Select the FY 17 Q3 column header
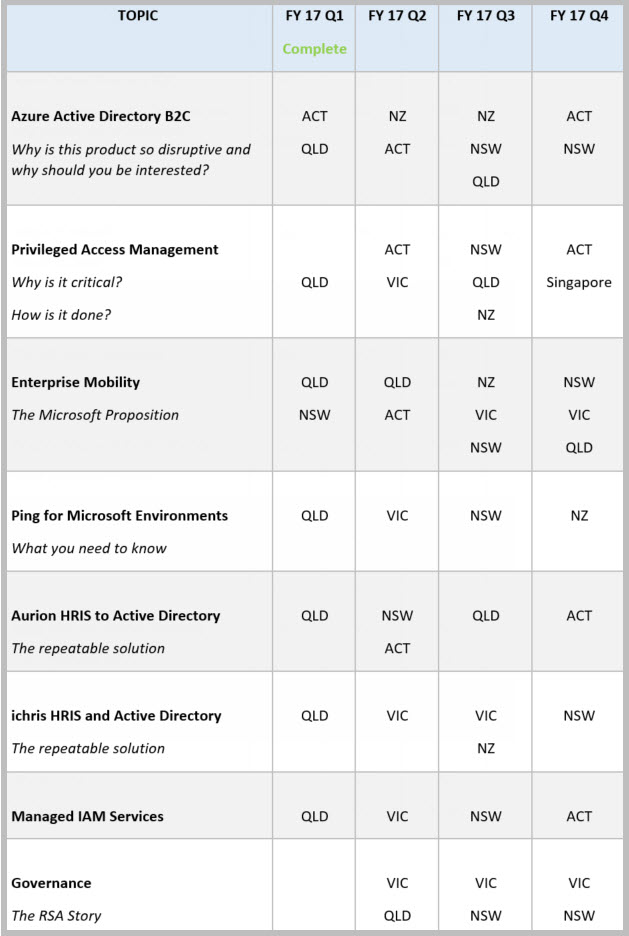Screen dimensions: 629x936 [x=485, y=16]
